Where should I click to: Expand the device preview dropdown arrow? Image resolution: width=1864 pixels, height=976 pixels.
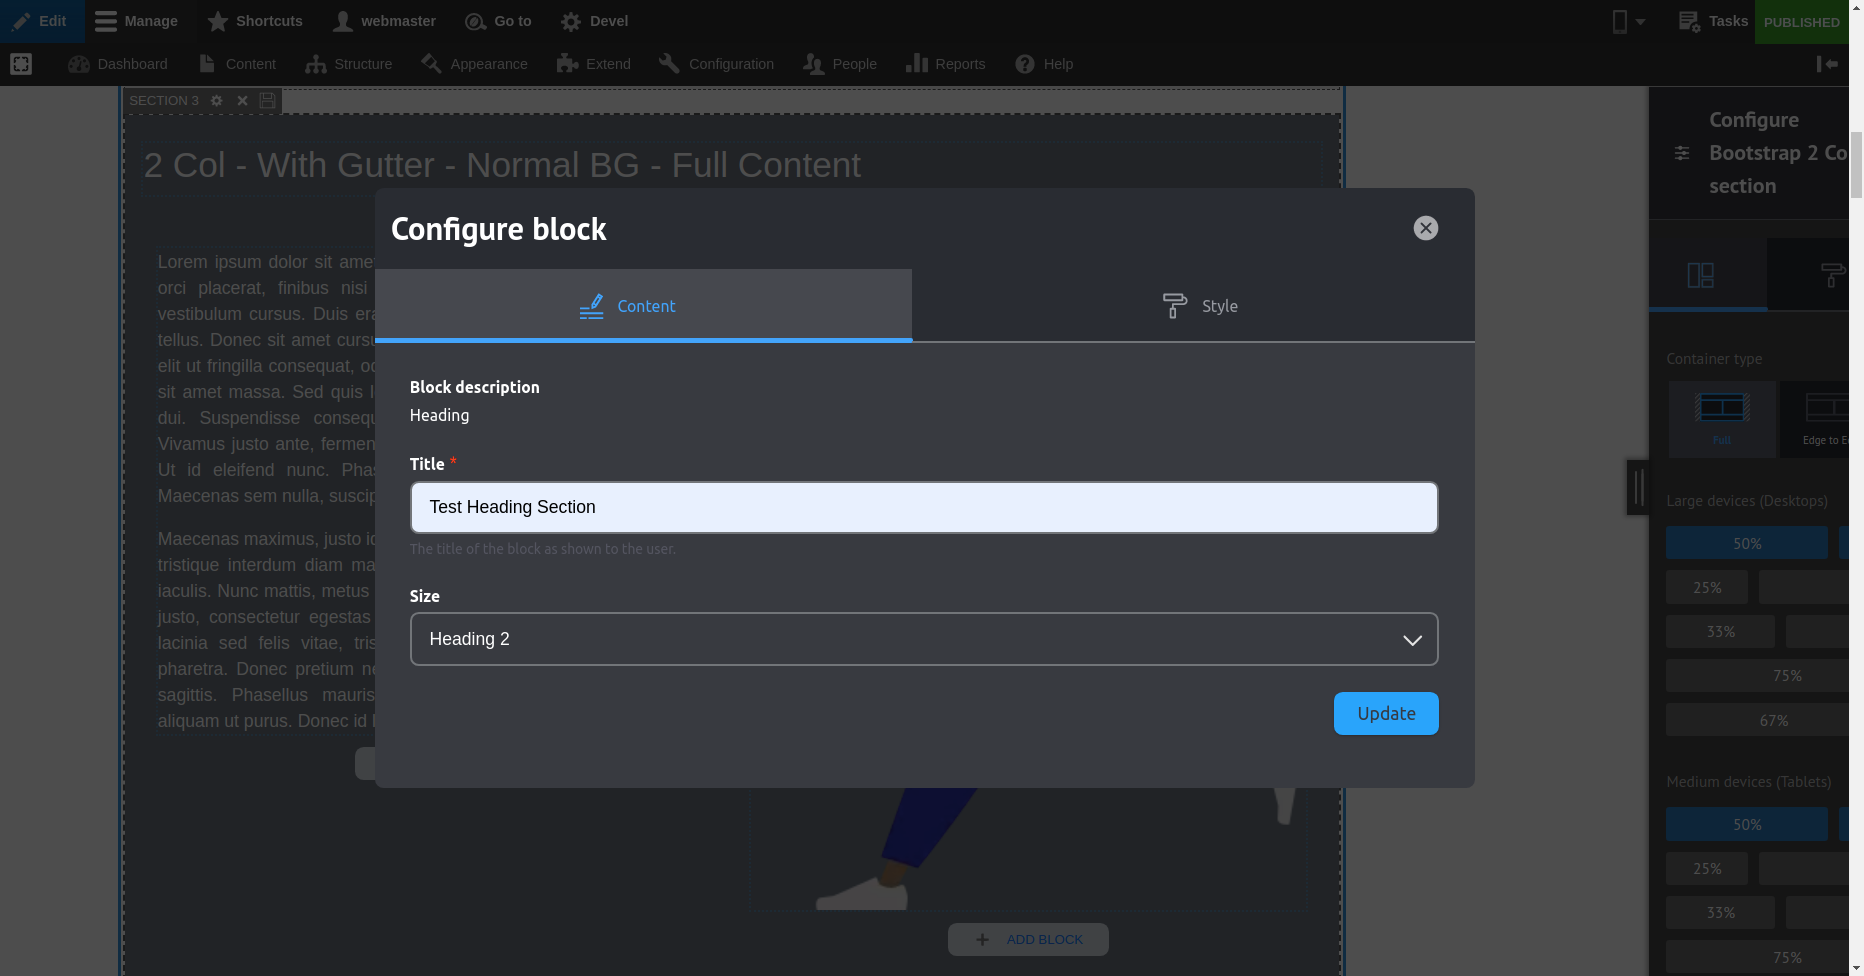1639,20
